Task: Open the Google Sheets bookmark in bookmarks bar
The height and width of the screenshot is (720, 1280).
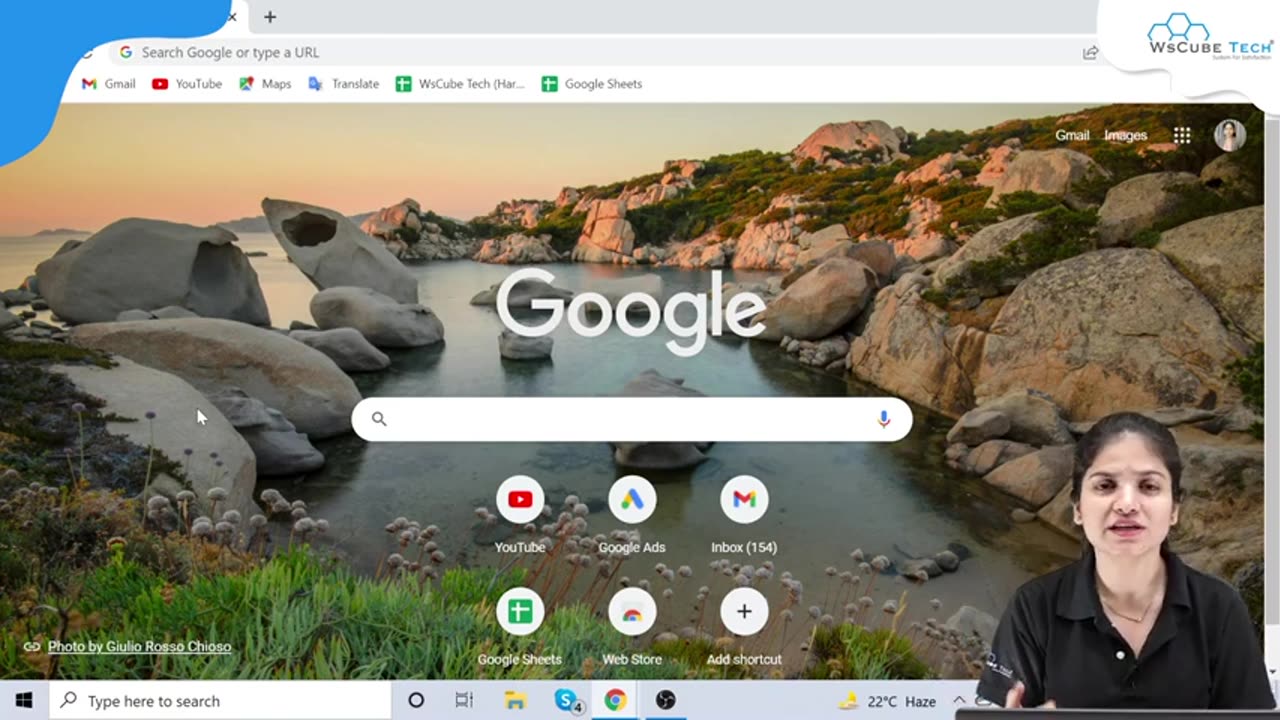Action: tap(592, 84)
